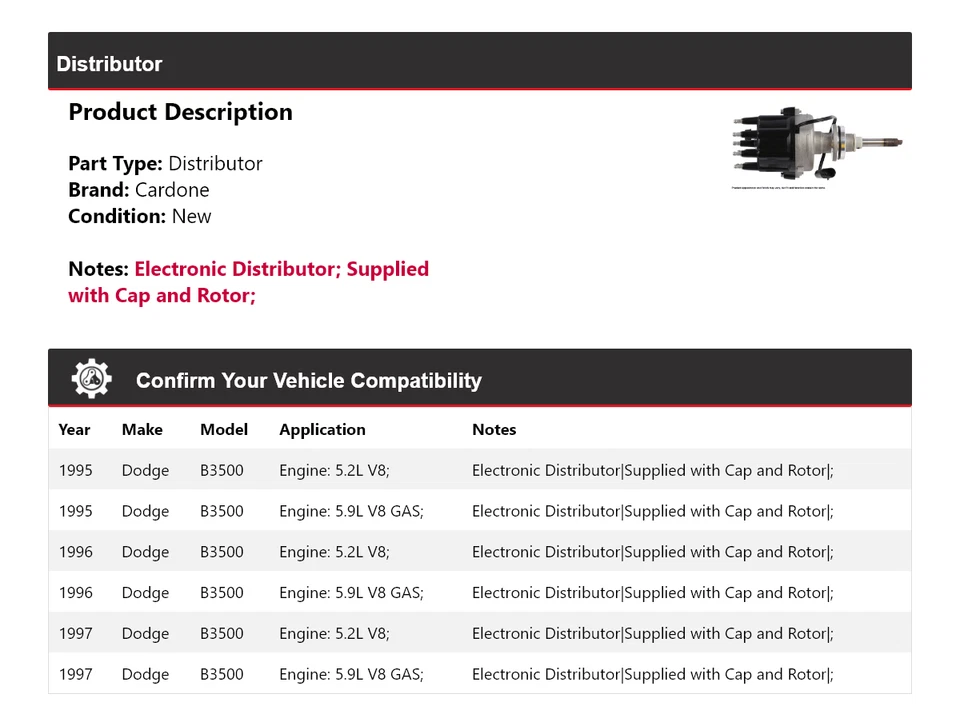Click the Condition: New line
960x726 pixels.
click(140, 216)
